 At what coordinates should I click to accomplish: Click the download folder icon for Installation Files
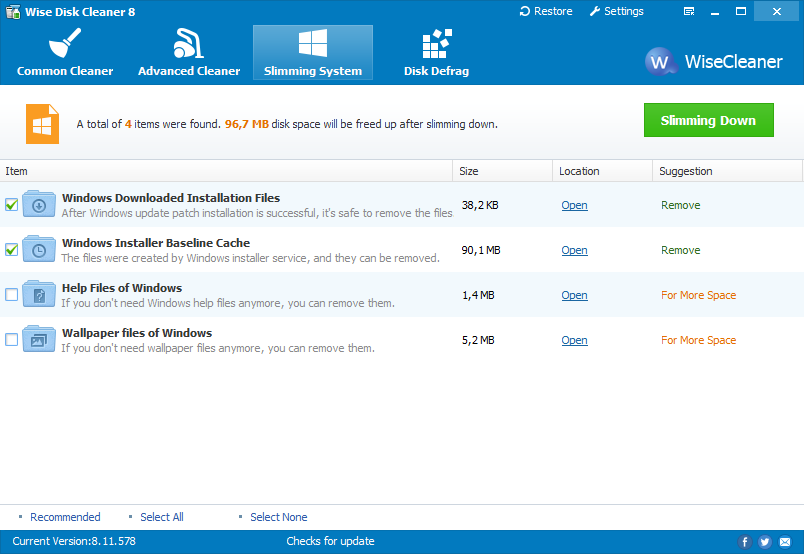coord(39,204)
